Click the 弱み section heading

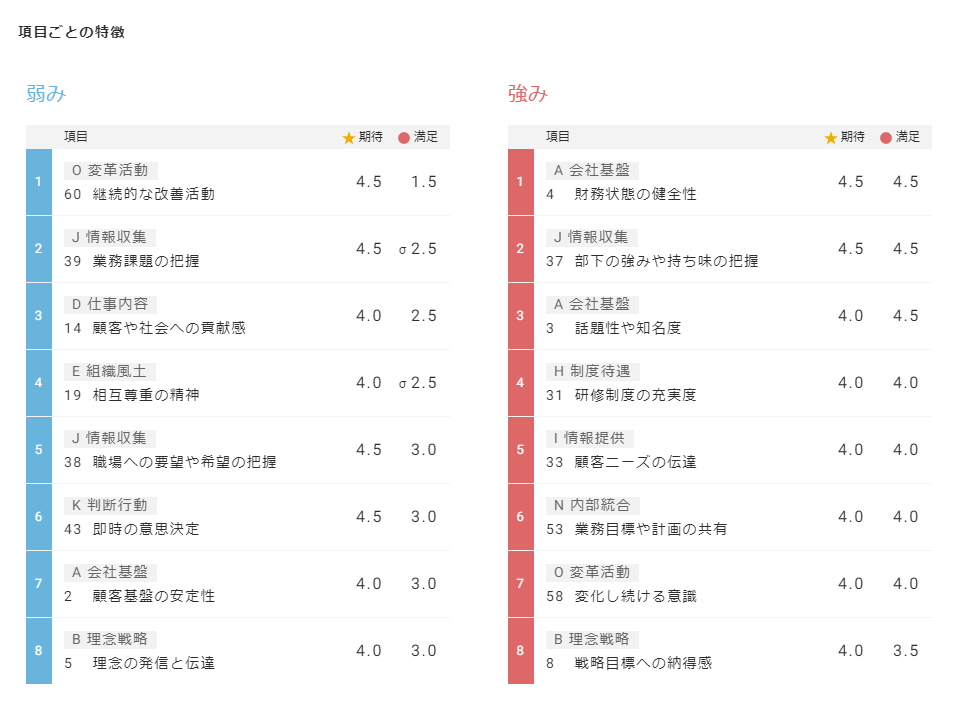pyautogui.click(x=46, y=94)
